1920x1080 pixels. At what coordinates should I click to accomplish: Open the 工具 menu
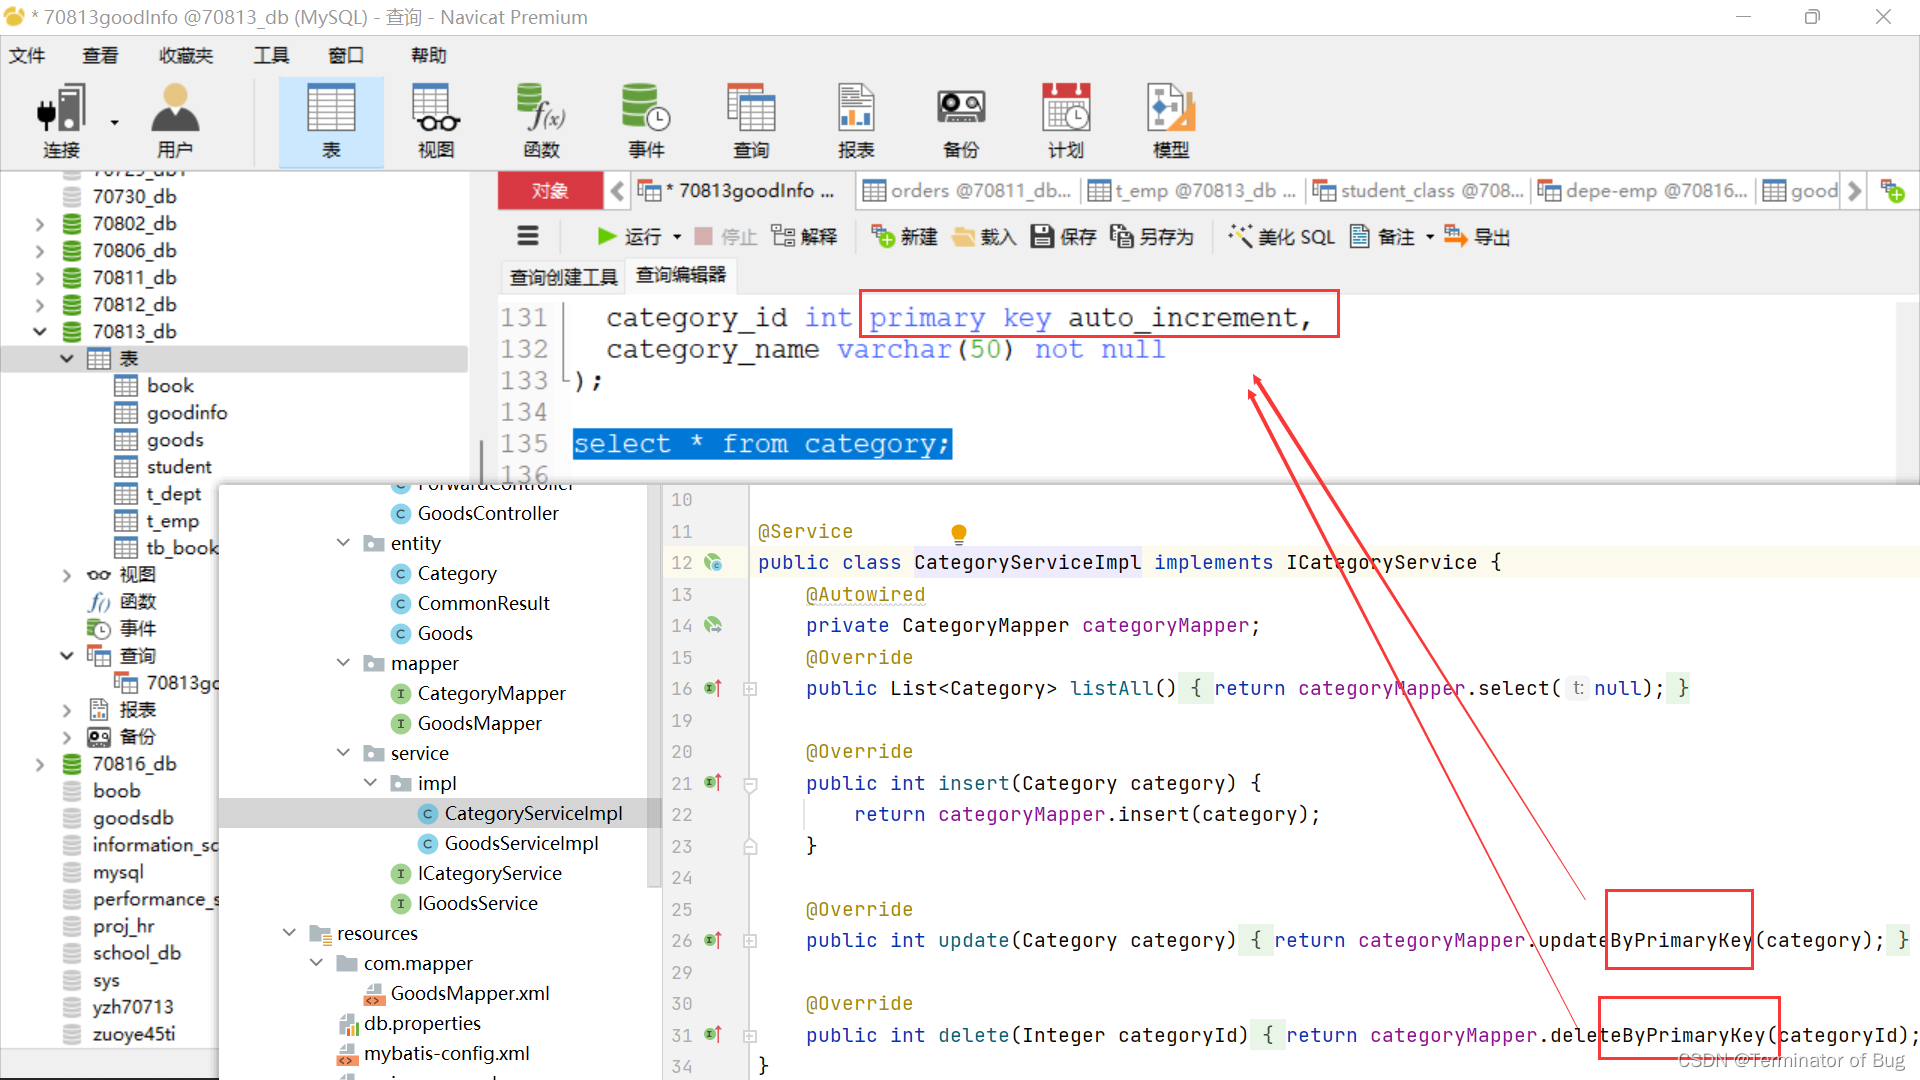click(270, 55)
